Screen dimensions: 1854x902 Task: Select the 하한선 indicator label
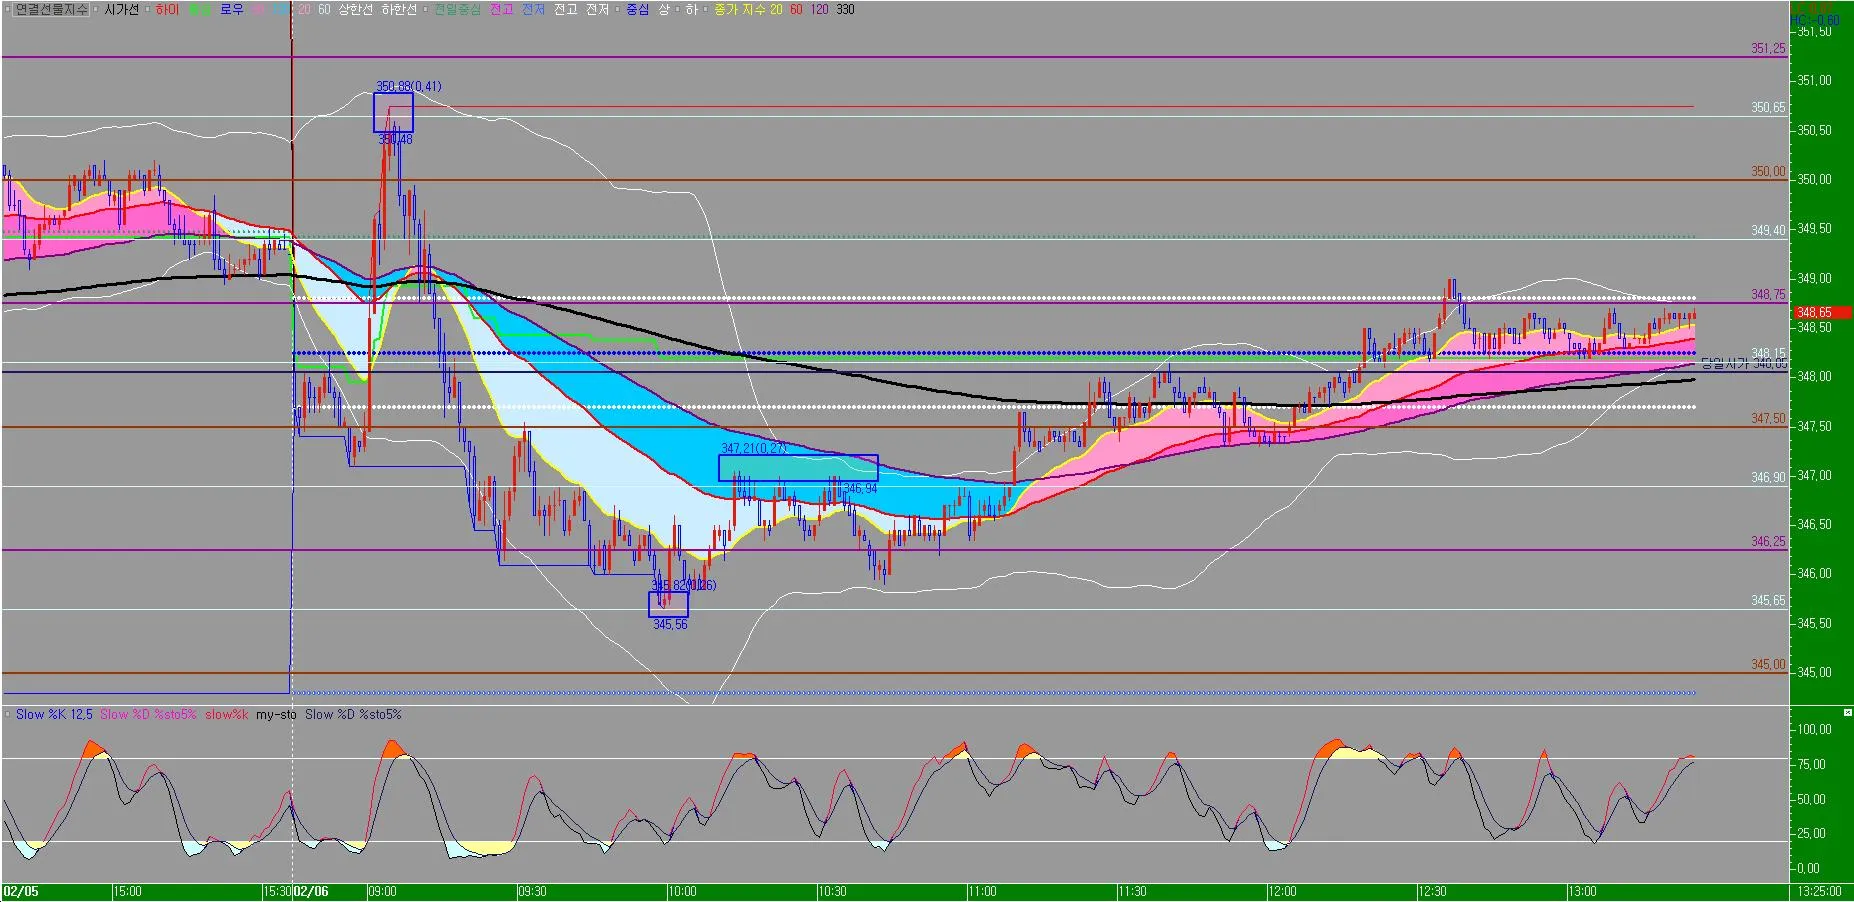click(399, 9)
